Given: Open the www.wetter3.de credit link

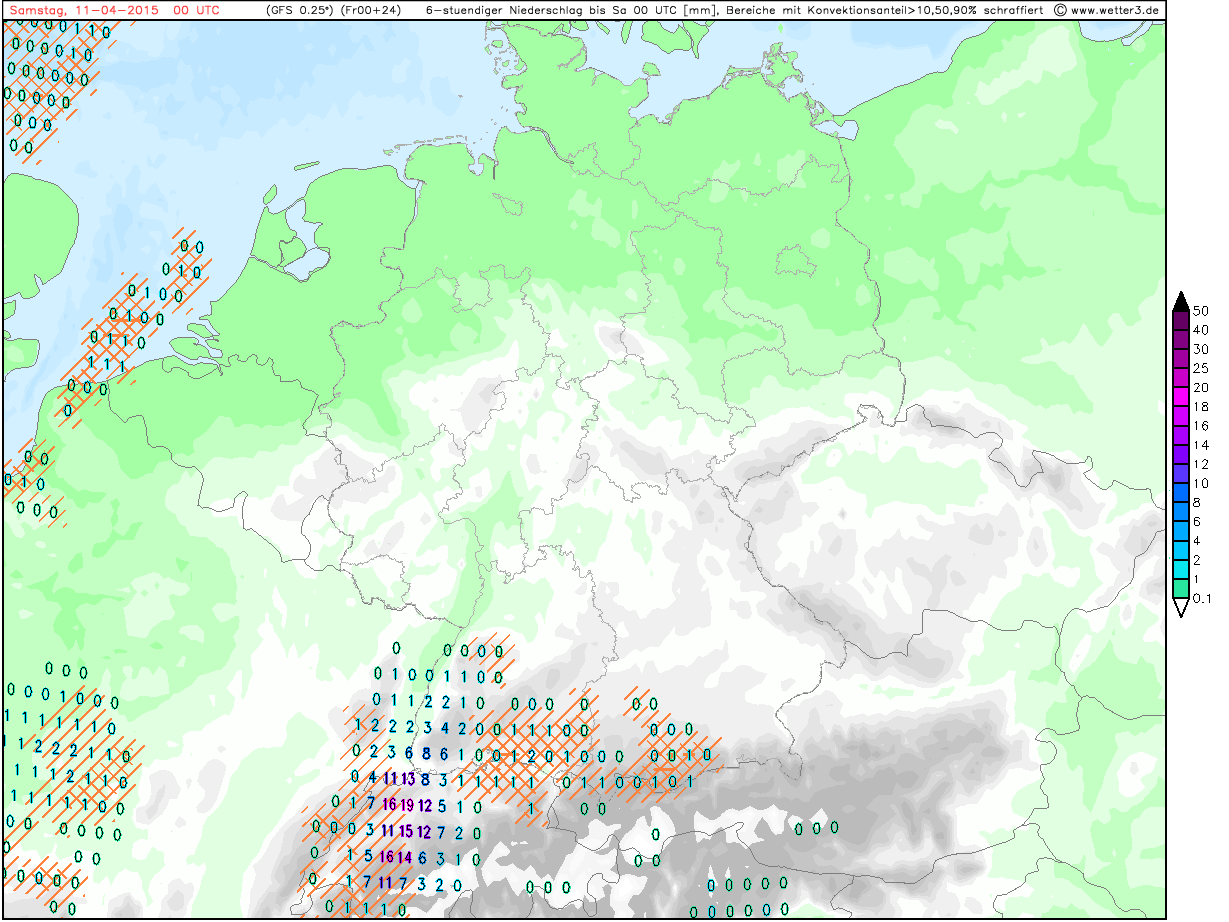Looking at the screenshot, I should coord(1115,10).
